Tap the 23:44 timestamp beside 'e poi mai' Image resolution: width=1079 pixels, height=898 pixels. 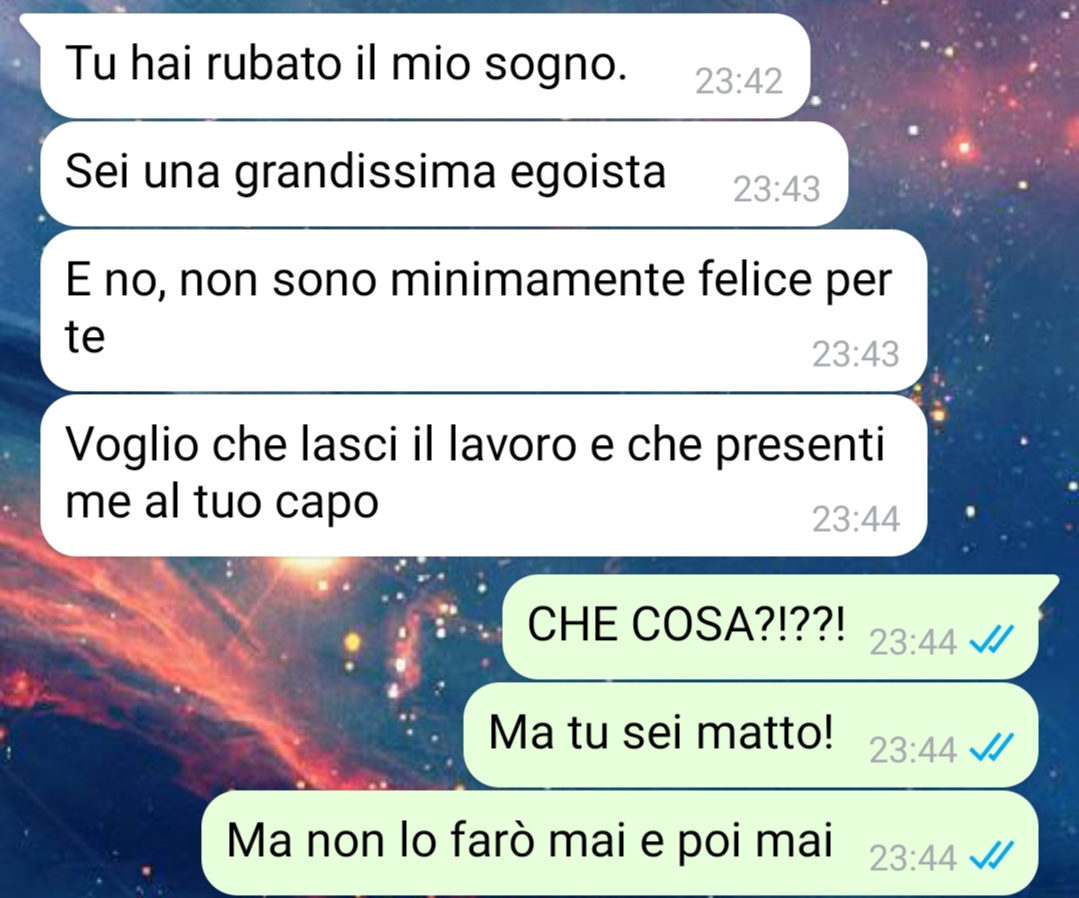[912, 858]
